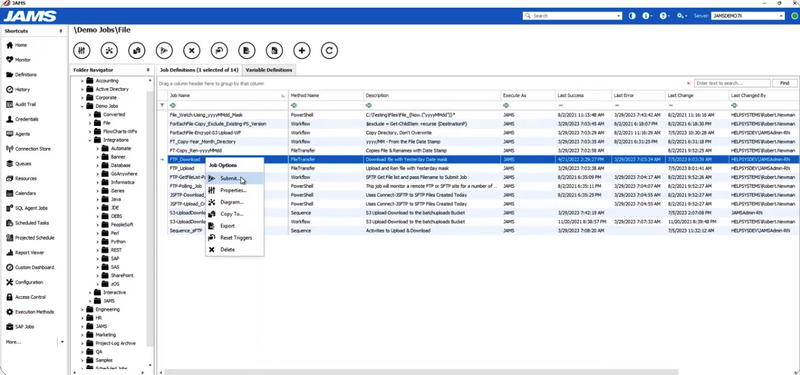Expand the Shortcuts More options arrow
Viewport: 800px width, 375px height.
[62, 342]
